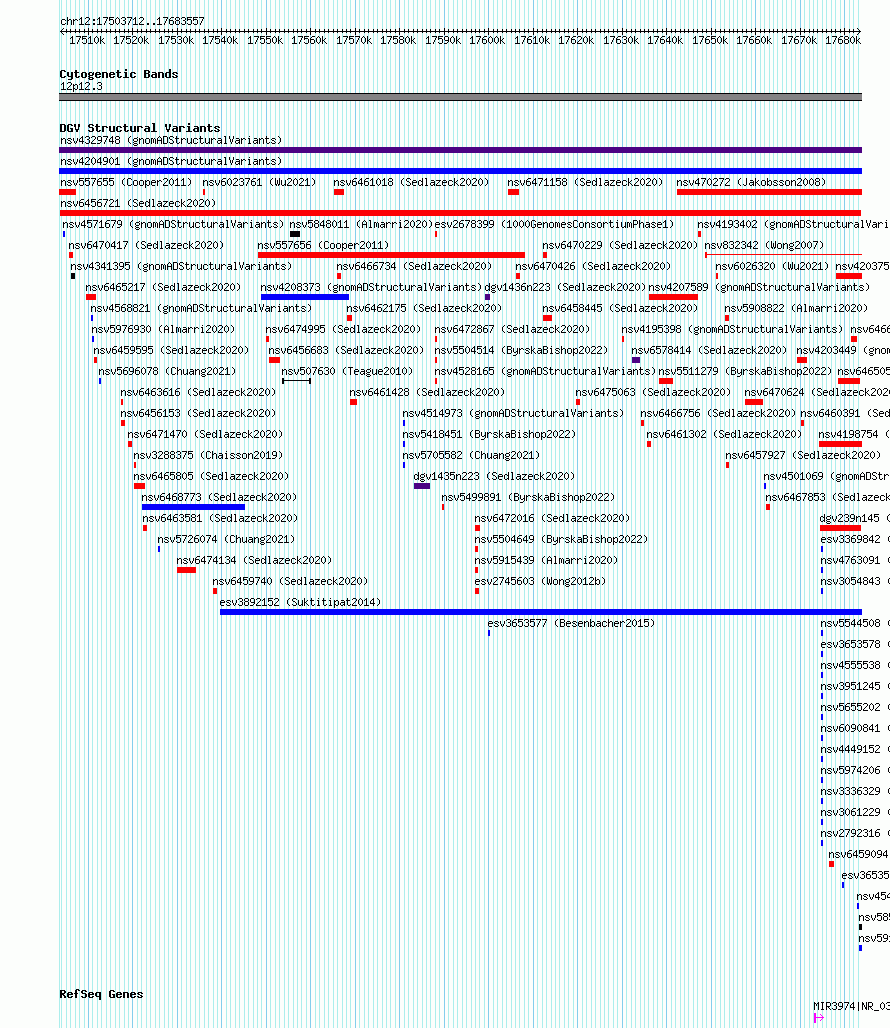This screenshot has height=1028, width=890.
Task: Open esv3892152 (Suktitipat2014) label
Action: click(300, 602)
